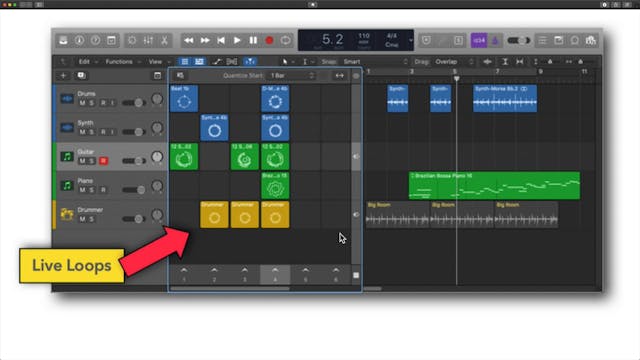Image resolution: width=640 pixels, height=360 pixels.
Task: Adjust Piano track volume slider
Action: coord(134,190)
